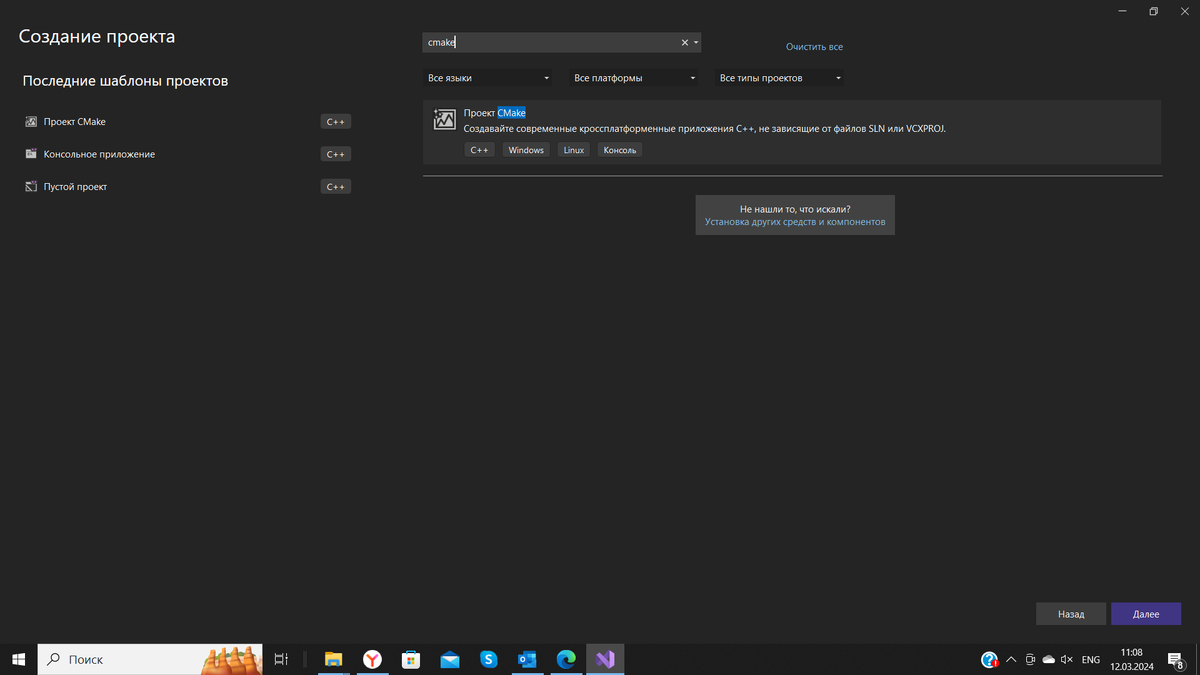
Task: Click the OneDrive cloud tray icon
Action: pos(1048,659)
